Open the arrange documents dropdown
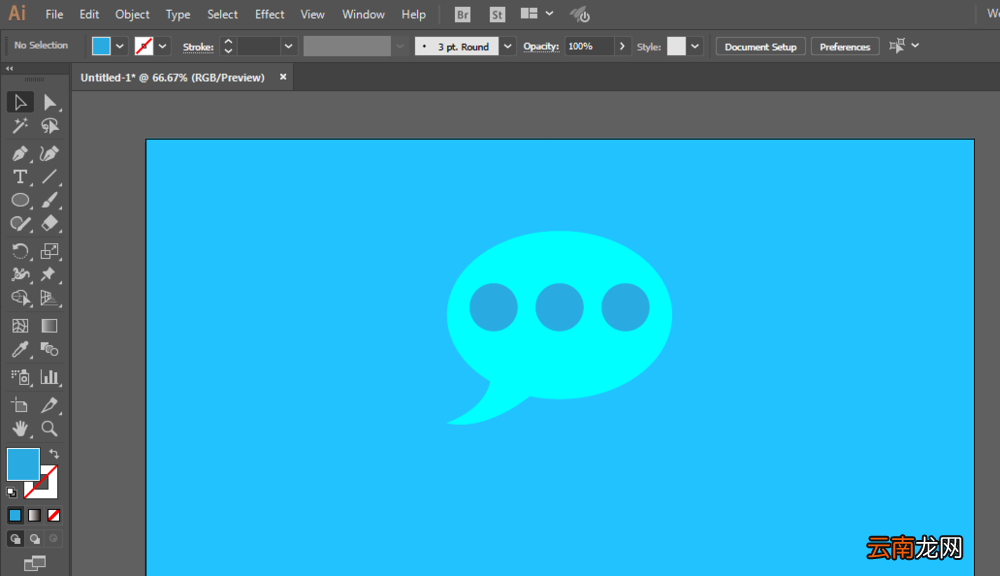1000x576 pixels. click(x=537, y=13)
